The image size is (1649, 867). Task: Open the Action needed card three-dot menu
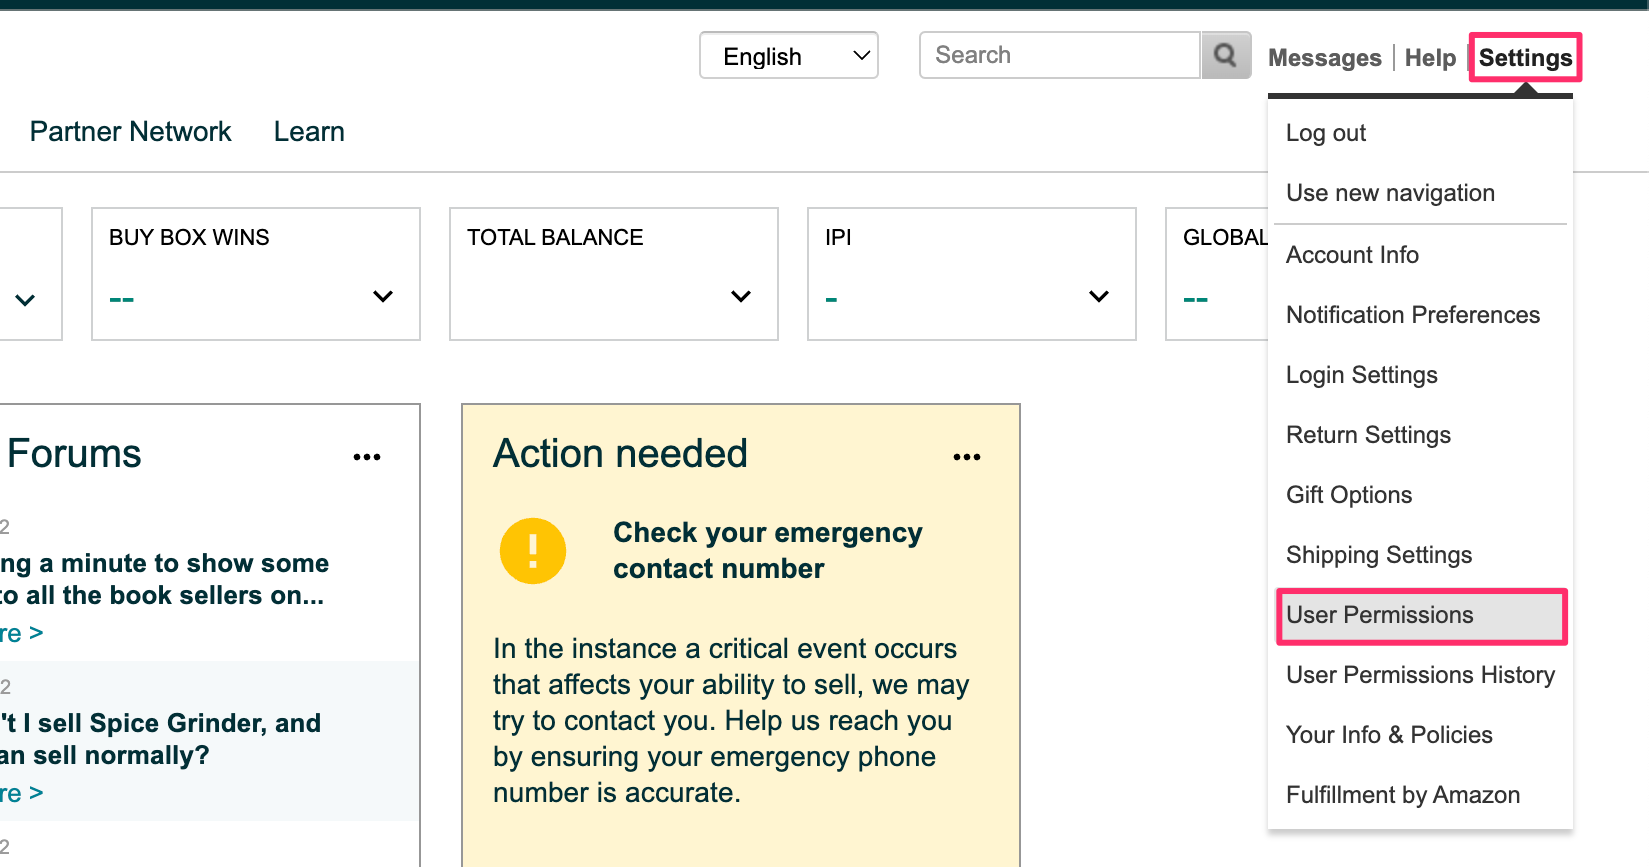(966, 457)
